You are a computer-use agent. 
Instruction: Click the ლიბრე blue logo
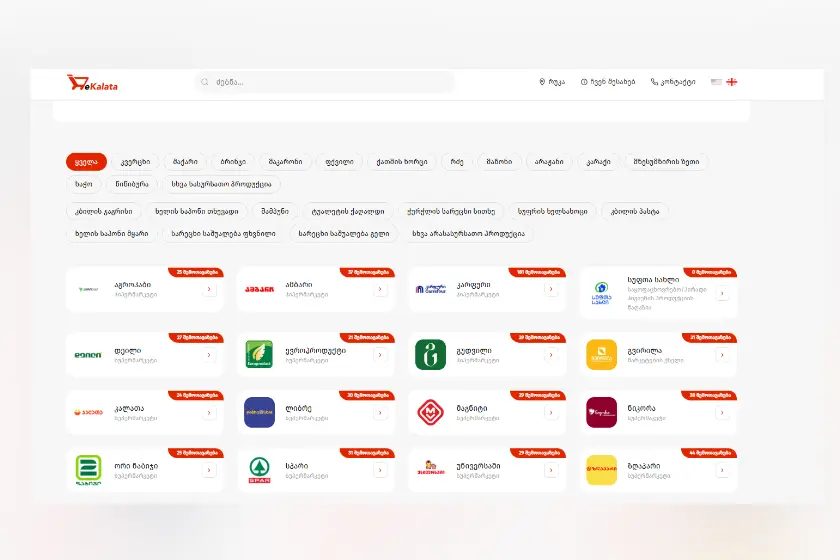[x=259, y=413]
